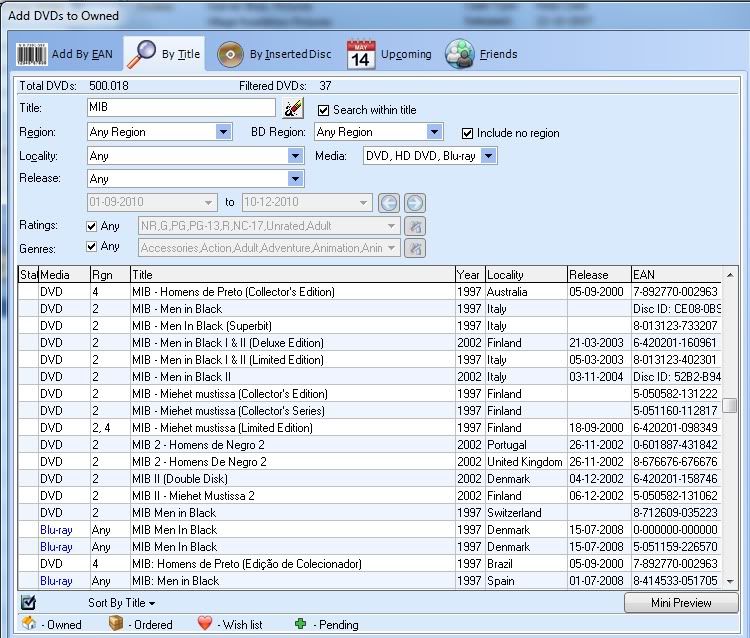Expand the Genres list dropdown
Image resolution: width=750 pixels, height=638 pixels.
(391, 248)
